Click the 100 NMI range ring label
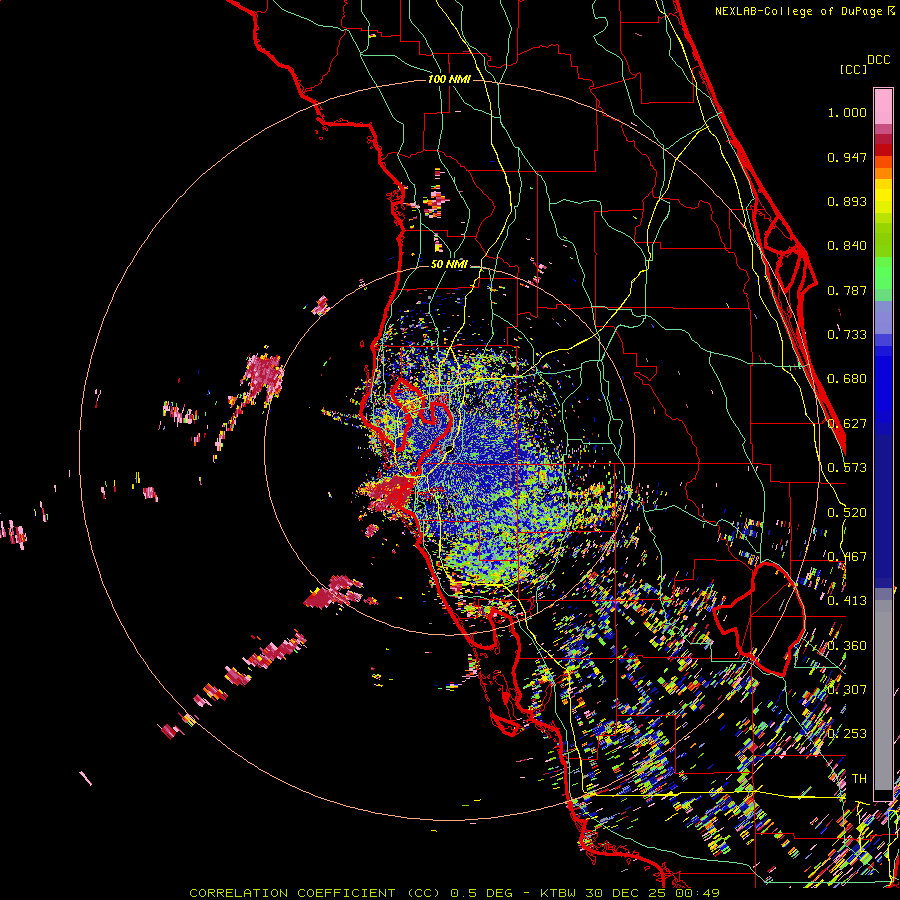Screen dimensions: 900x900 (449, 79)
